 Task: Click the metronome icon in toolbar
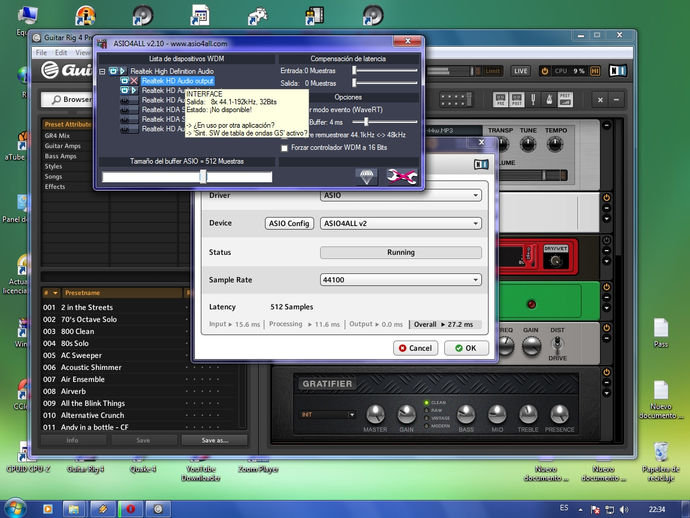(x=549, y=99)
